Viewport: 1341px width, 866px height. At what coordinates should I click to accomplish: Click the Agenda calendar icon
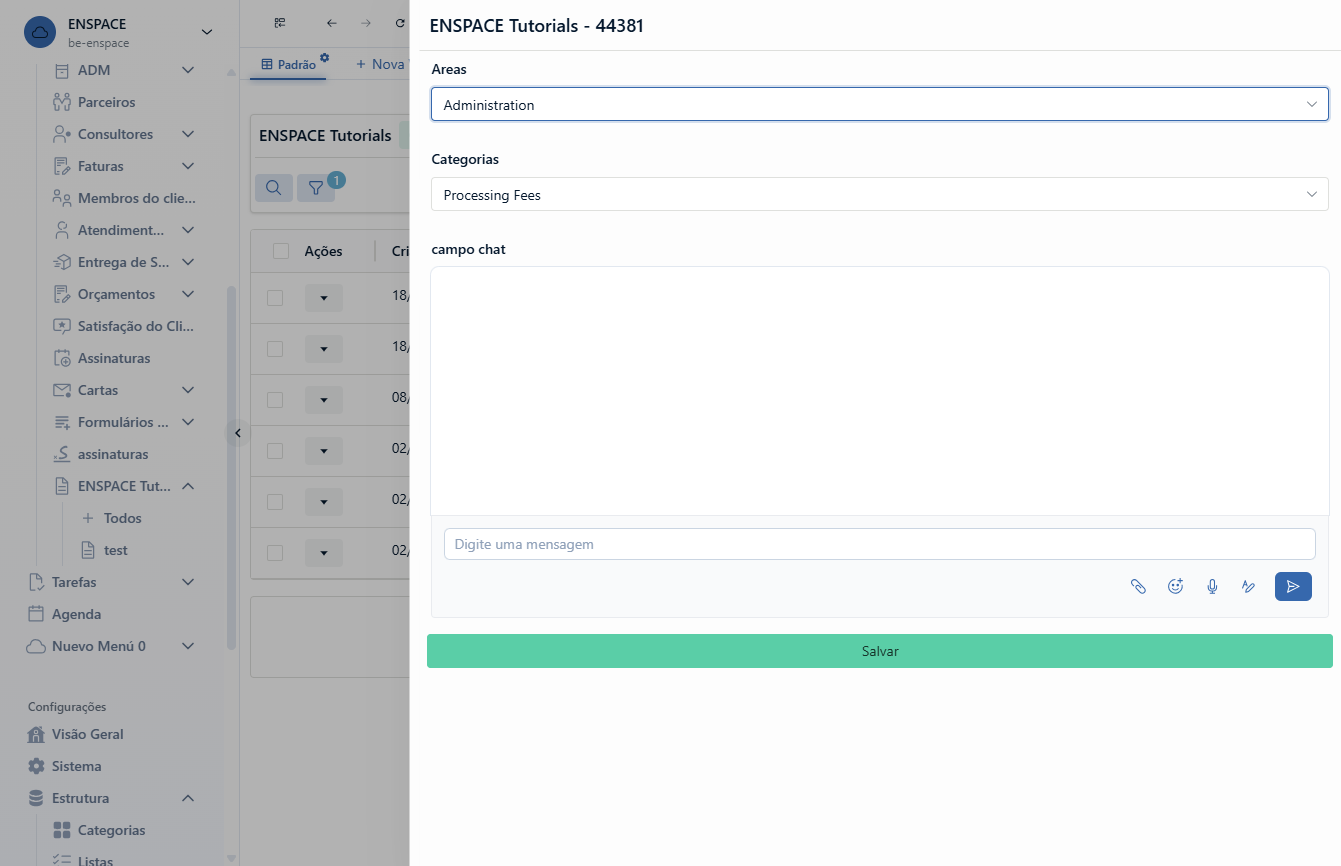(36, 614)
